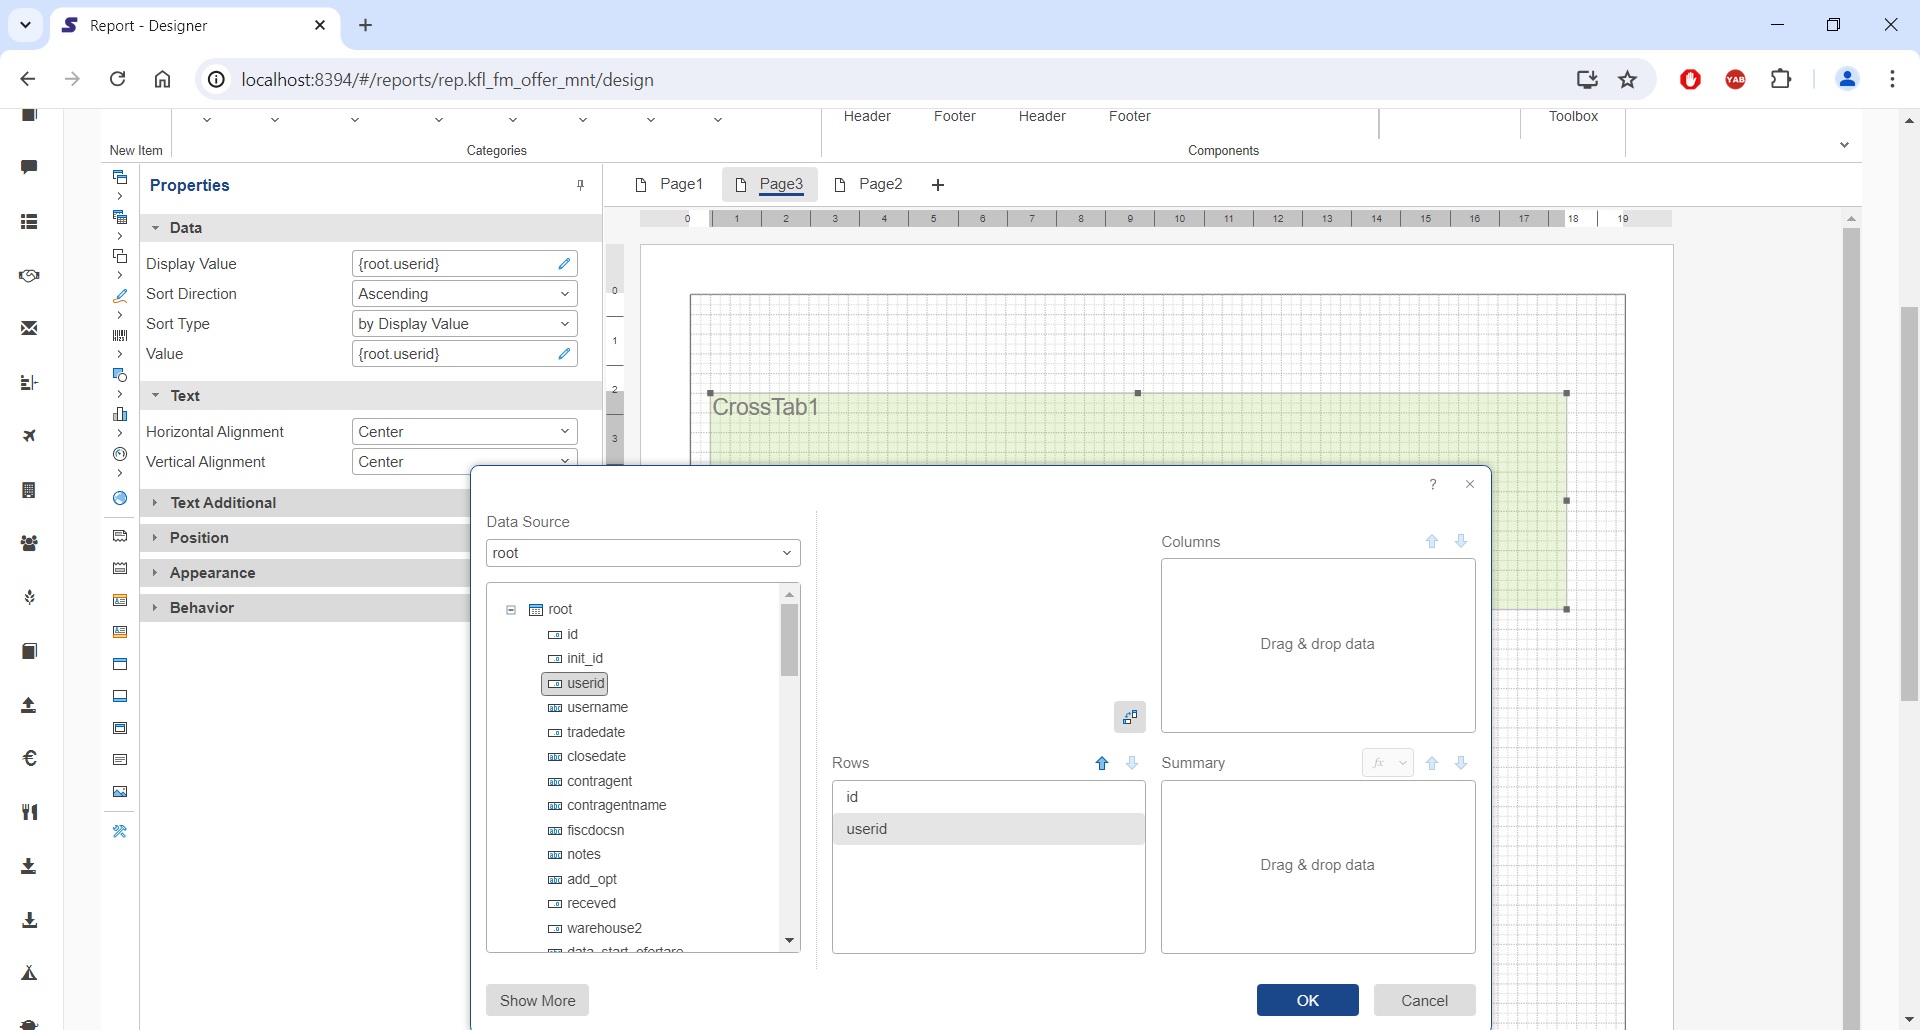Collapse the ribbon with the chevron

(1845, 145)
